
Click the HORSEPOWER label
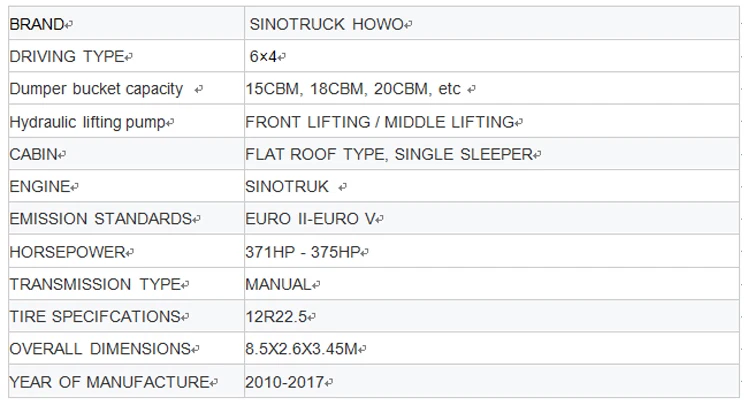[66, 252]
